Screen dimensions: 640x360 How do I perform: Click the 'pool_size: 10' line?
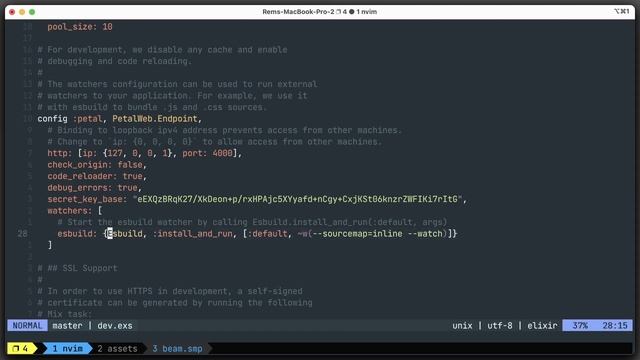click(x=80, y=27)
